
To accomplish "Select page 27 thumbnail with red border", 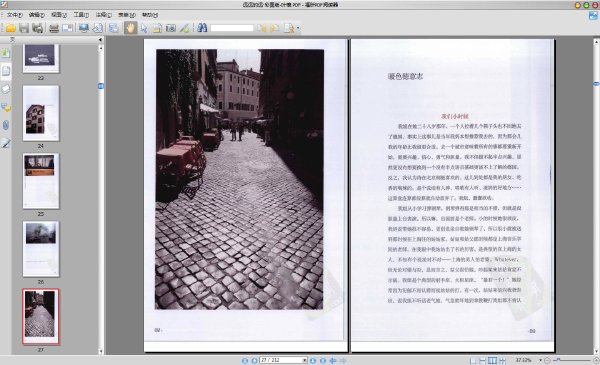I will [x=41, y=317].
